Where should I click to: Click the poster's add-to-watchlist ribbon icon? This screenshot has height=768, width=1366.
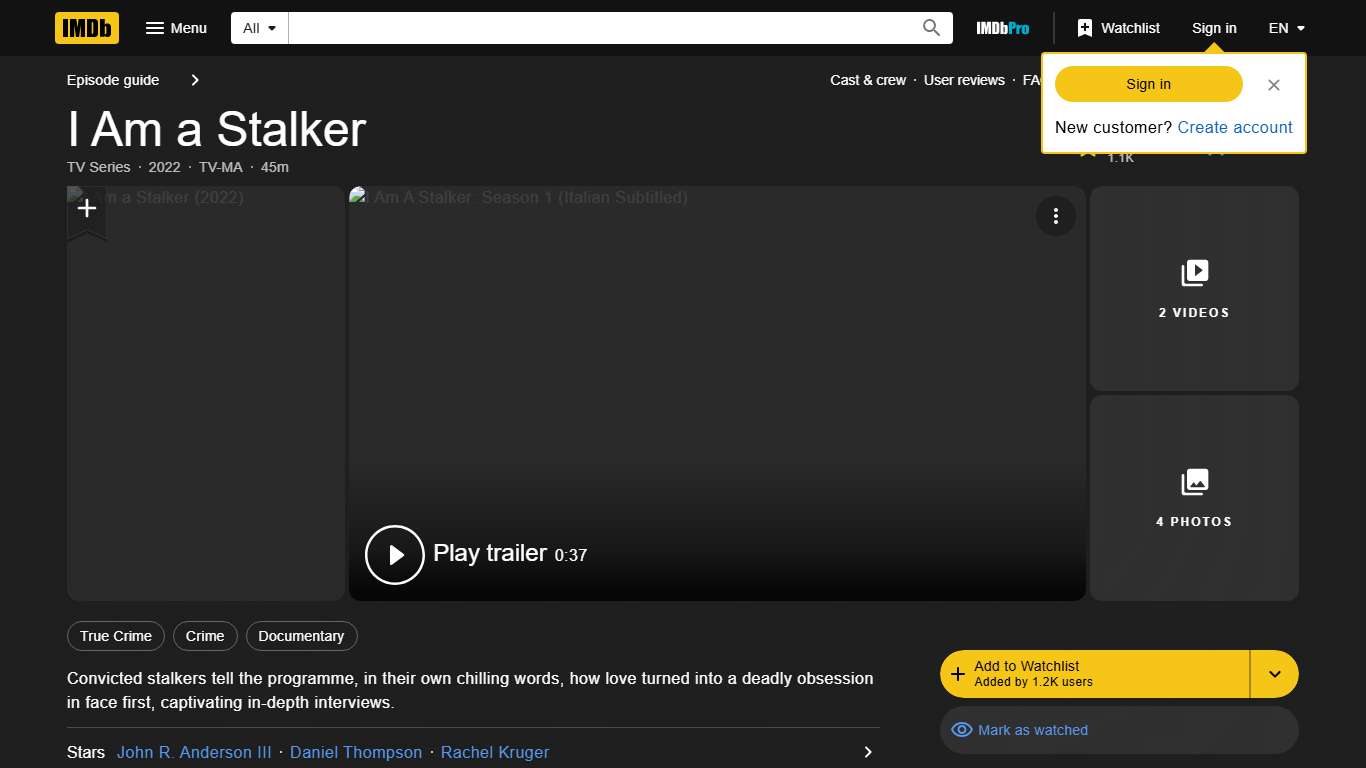87,209
